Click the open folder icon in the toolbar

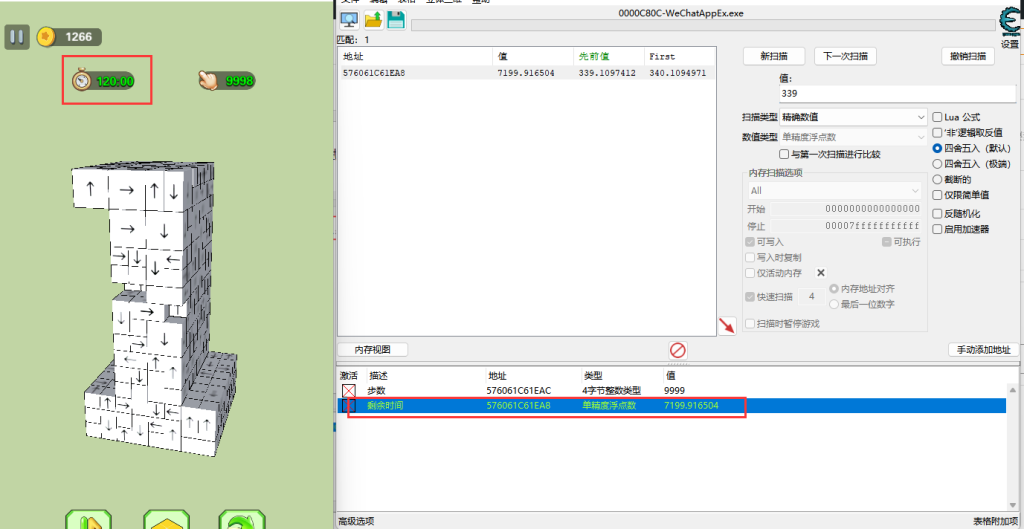coord(373,20)
